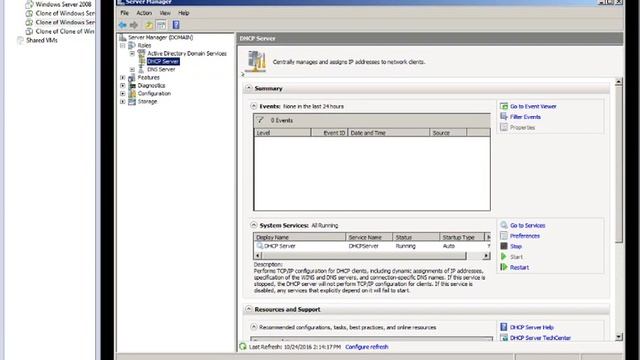
Task: Click the Preferences link
Action: (x=524, y=236)
